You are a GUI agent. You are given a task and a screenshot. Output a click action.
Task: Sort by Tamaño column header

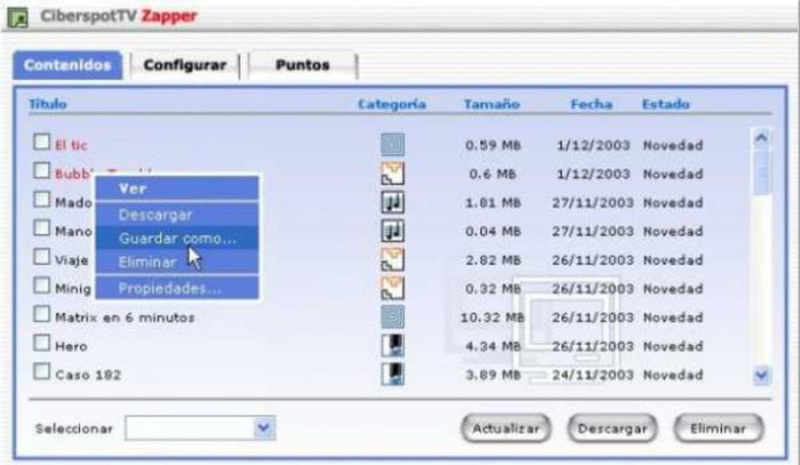point(492,104)
